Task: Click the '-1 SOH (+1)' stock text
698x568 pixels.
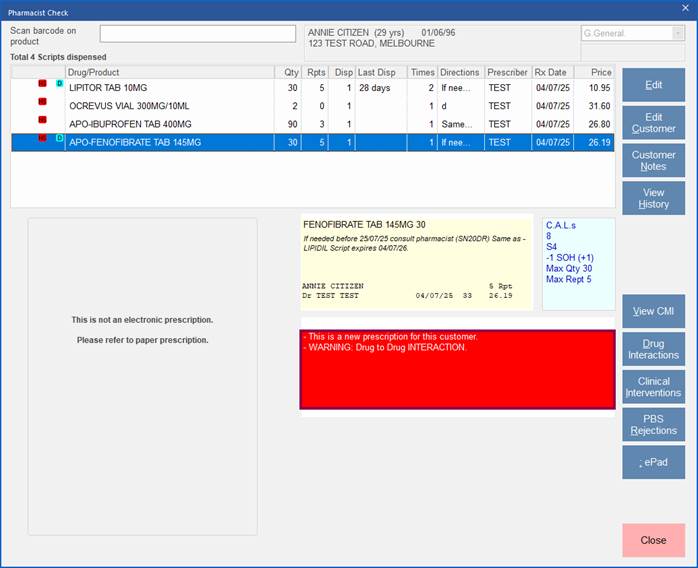Action: 570,257
